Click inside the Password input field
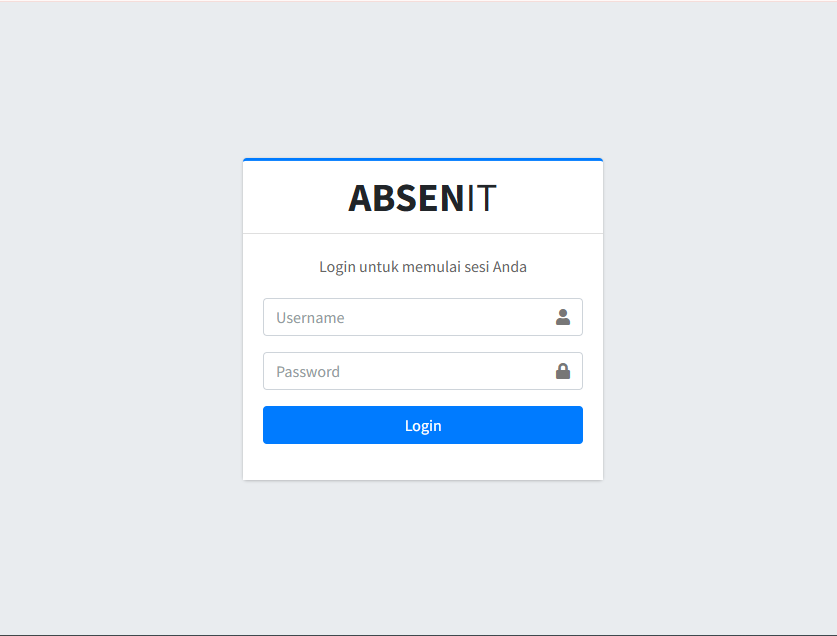 click(x=400, y=370)
